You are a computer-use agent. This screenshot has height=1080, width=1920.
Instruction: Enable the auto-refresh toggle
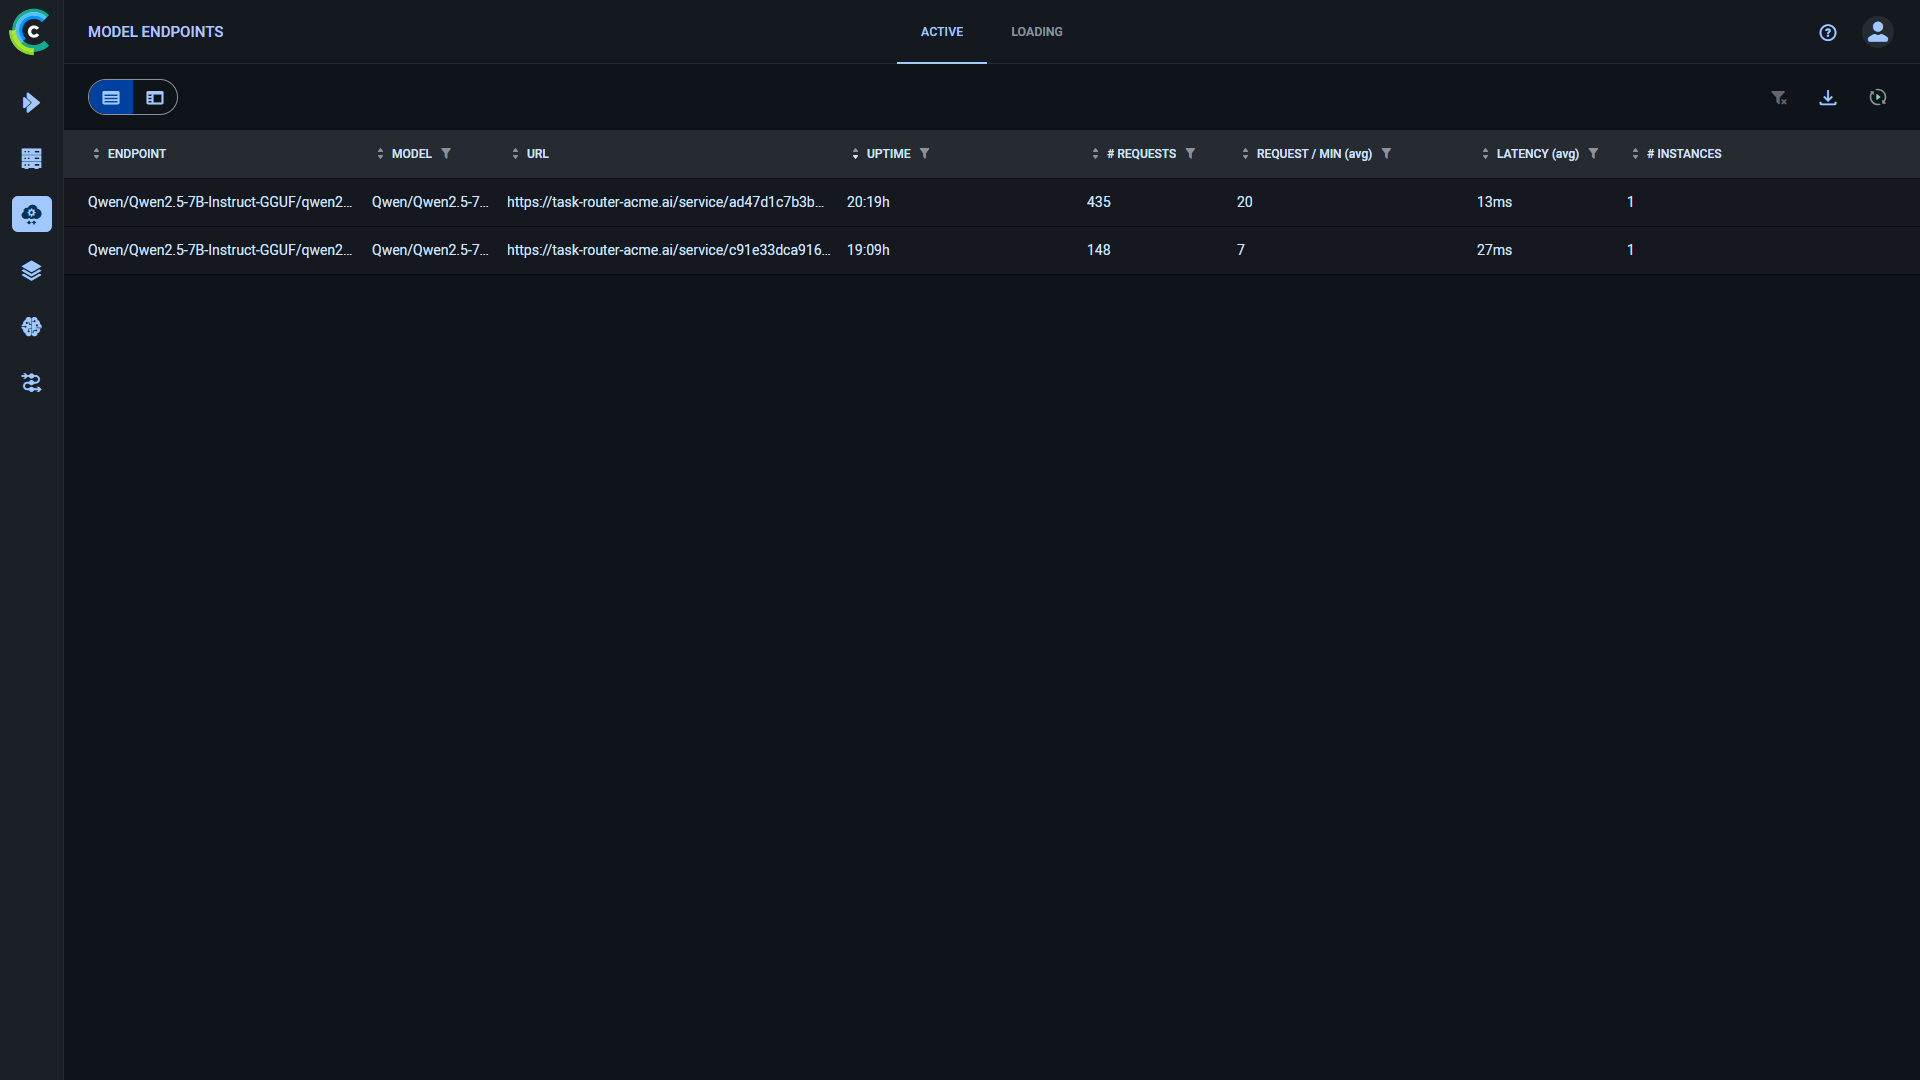(1879, 97)
